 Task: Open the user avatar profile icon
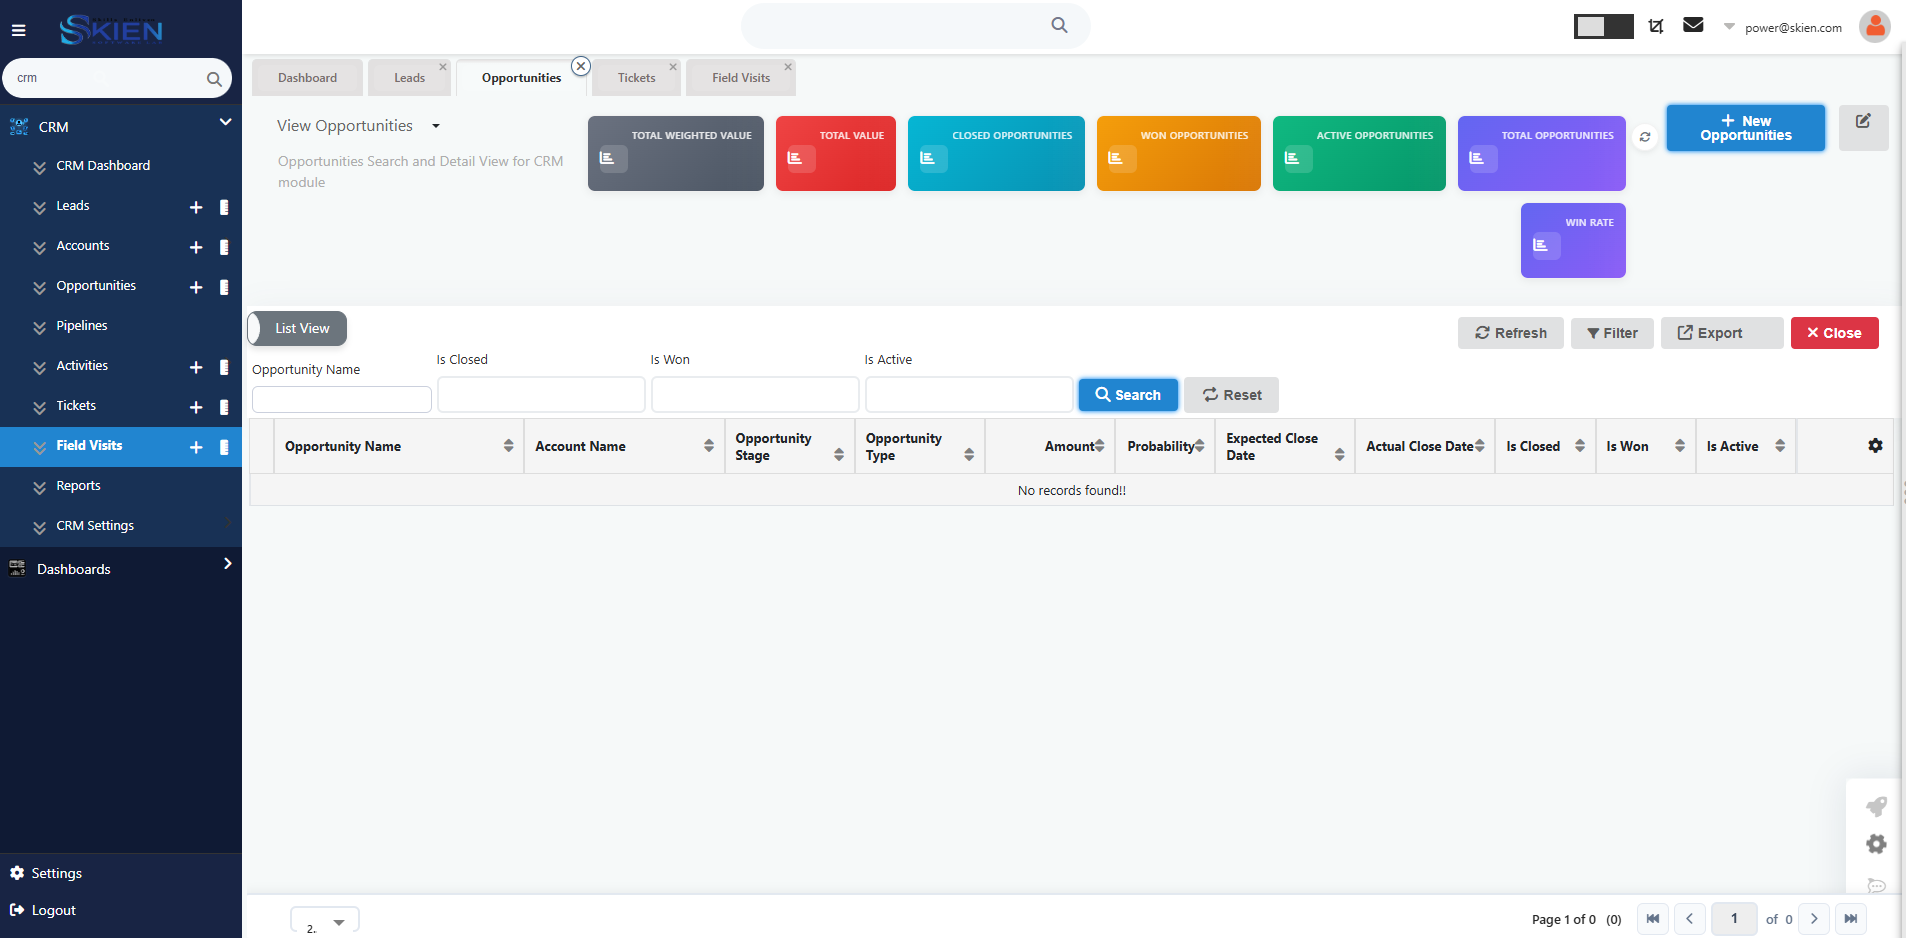tap(1874, 26)
